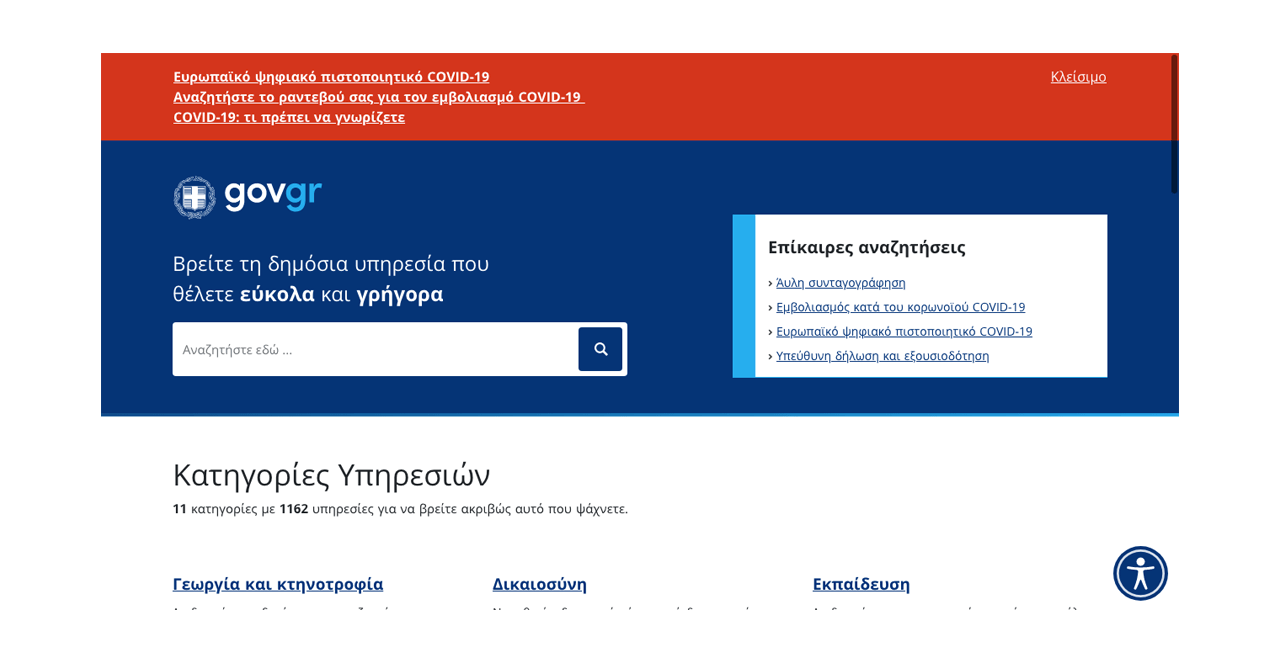Image resolution: width=1280 pixels, height=662 pixels.
Task: Open the 'Γεωργία και κτηνοτροφία' category
Action: pos(278,584)
